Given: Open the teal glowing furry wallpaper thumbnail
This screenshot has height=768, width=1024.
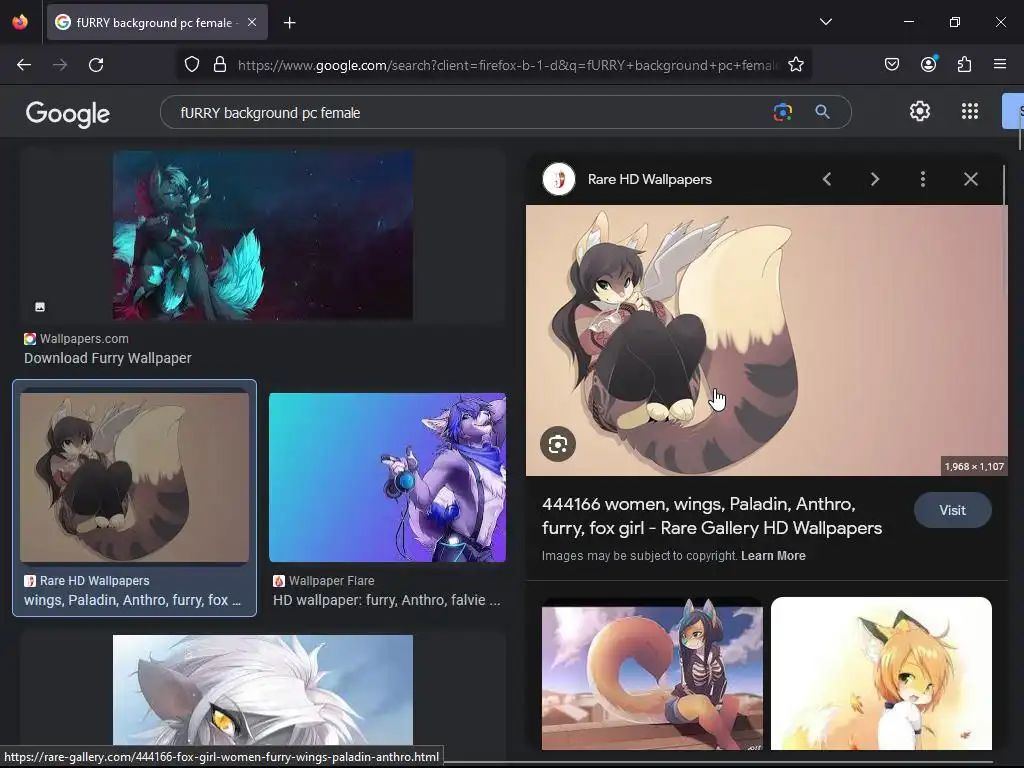Looking at the screenshot, I should 263,236.
